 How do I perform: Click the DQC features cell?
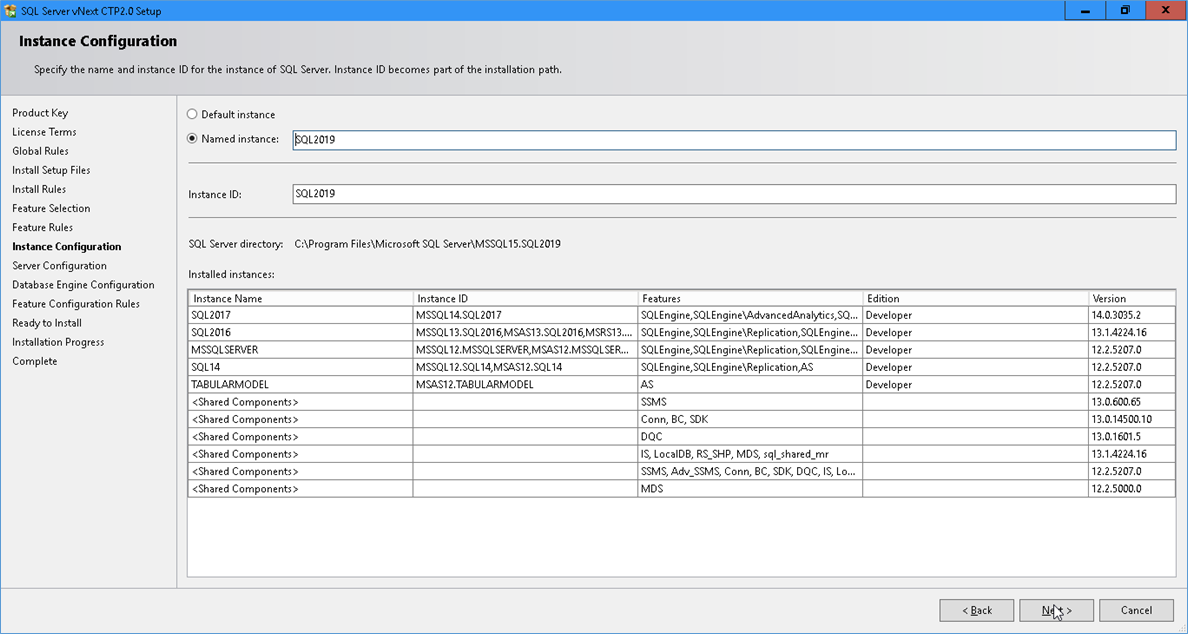[x=750, y=437]
